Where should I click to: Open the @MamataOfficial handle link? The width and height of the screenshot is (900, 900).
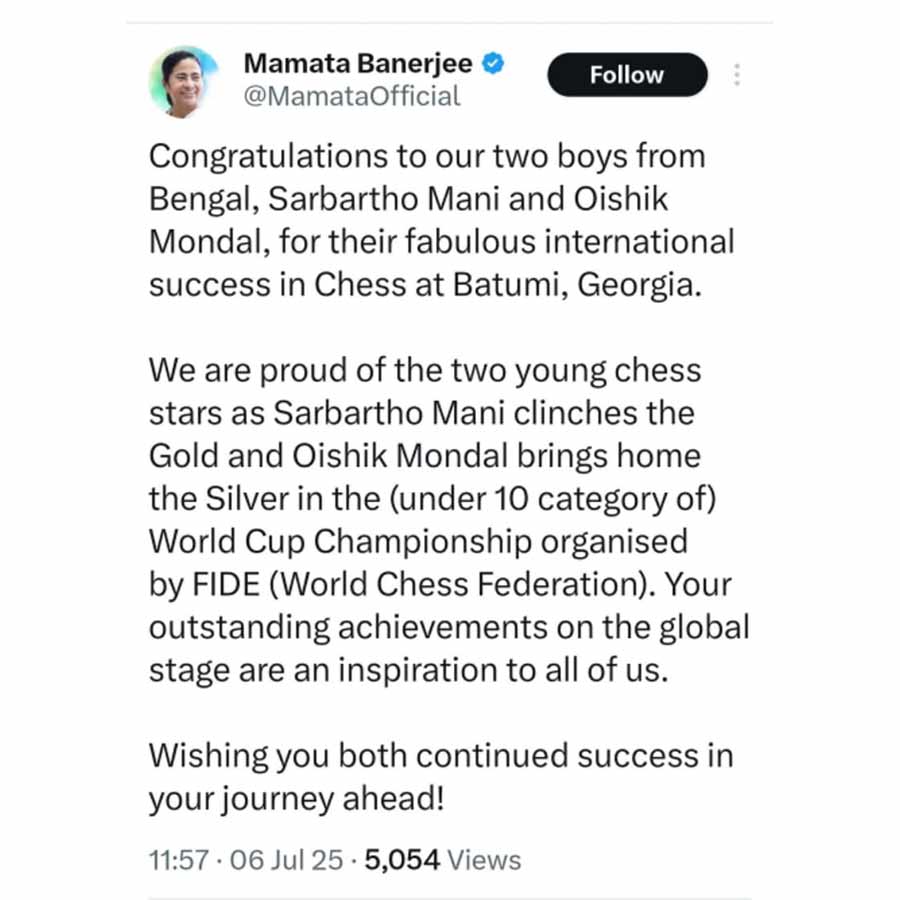click(x=352, y=96)
